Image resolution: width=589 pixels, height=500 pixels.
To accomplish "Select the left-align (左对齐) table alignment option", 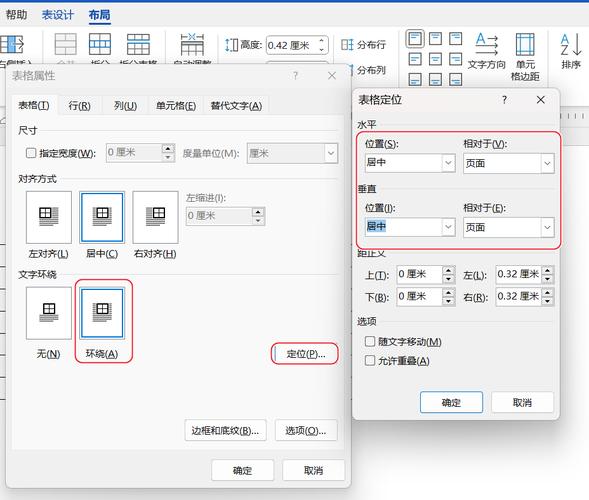I will 49,217.
